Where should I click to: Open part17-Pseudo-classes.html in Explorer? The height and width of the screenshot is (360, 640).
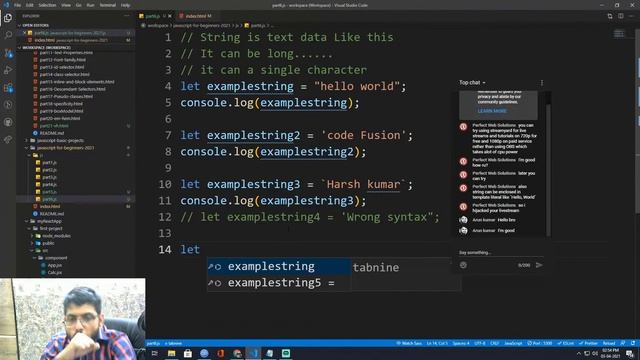coord(66,96)
